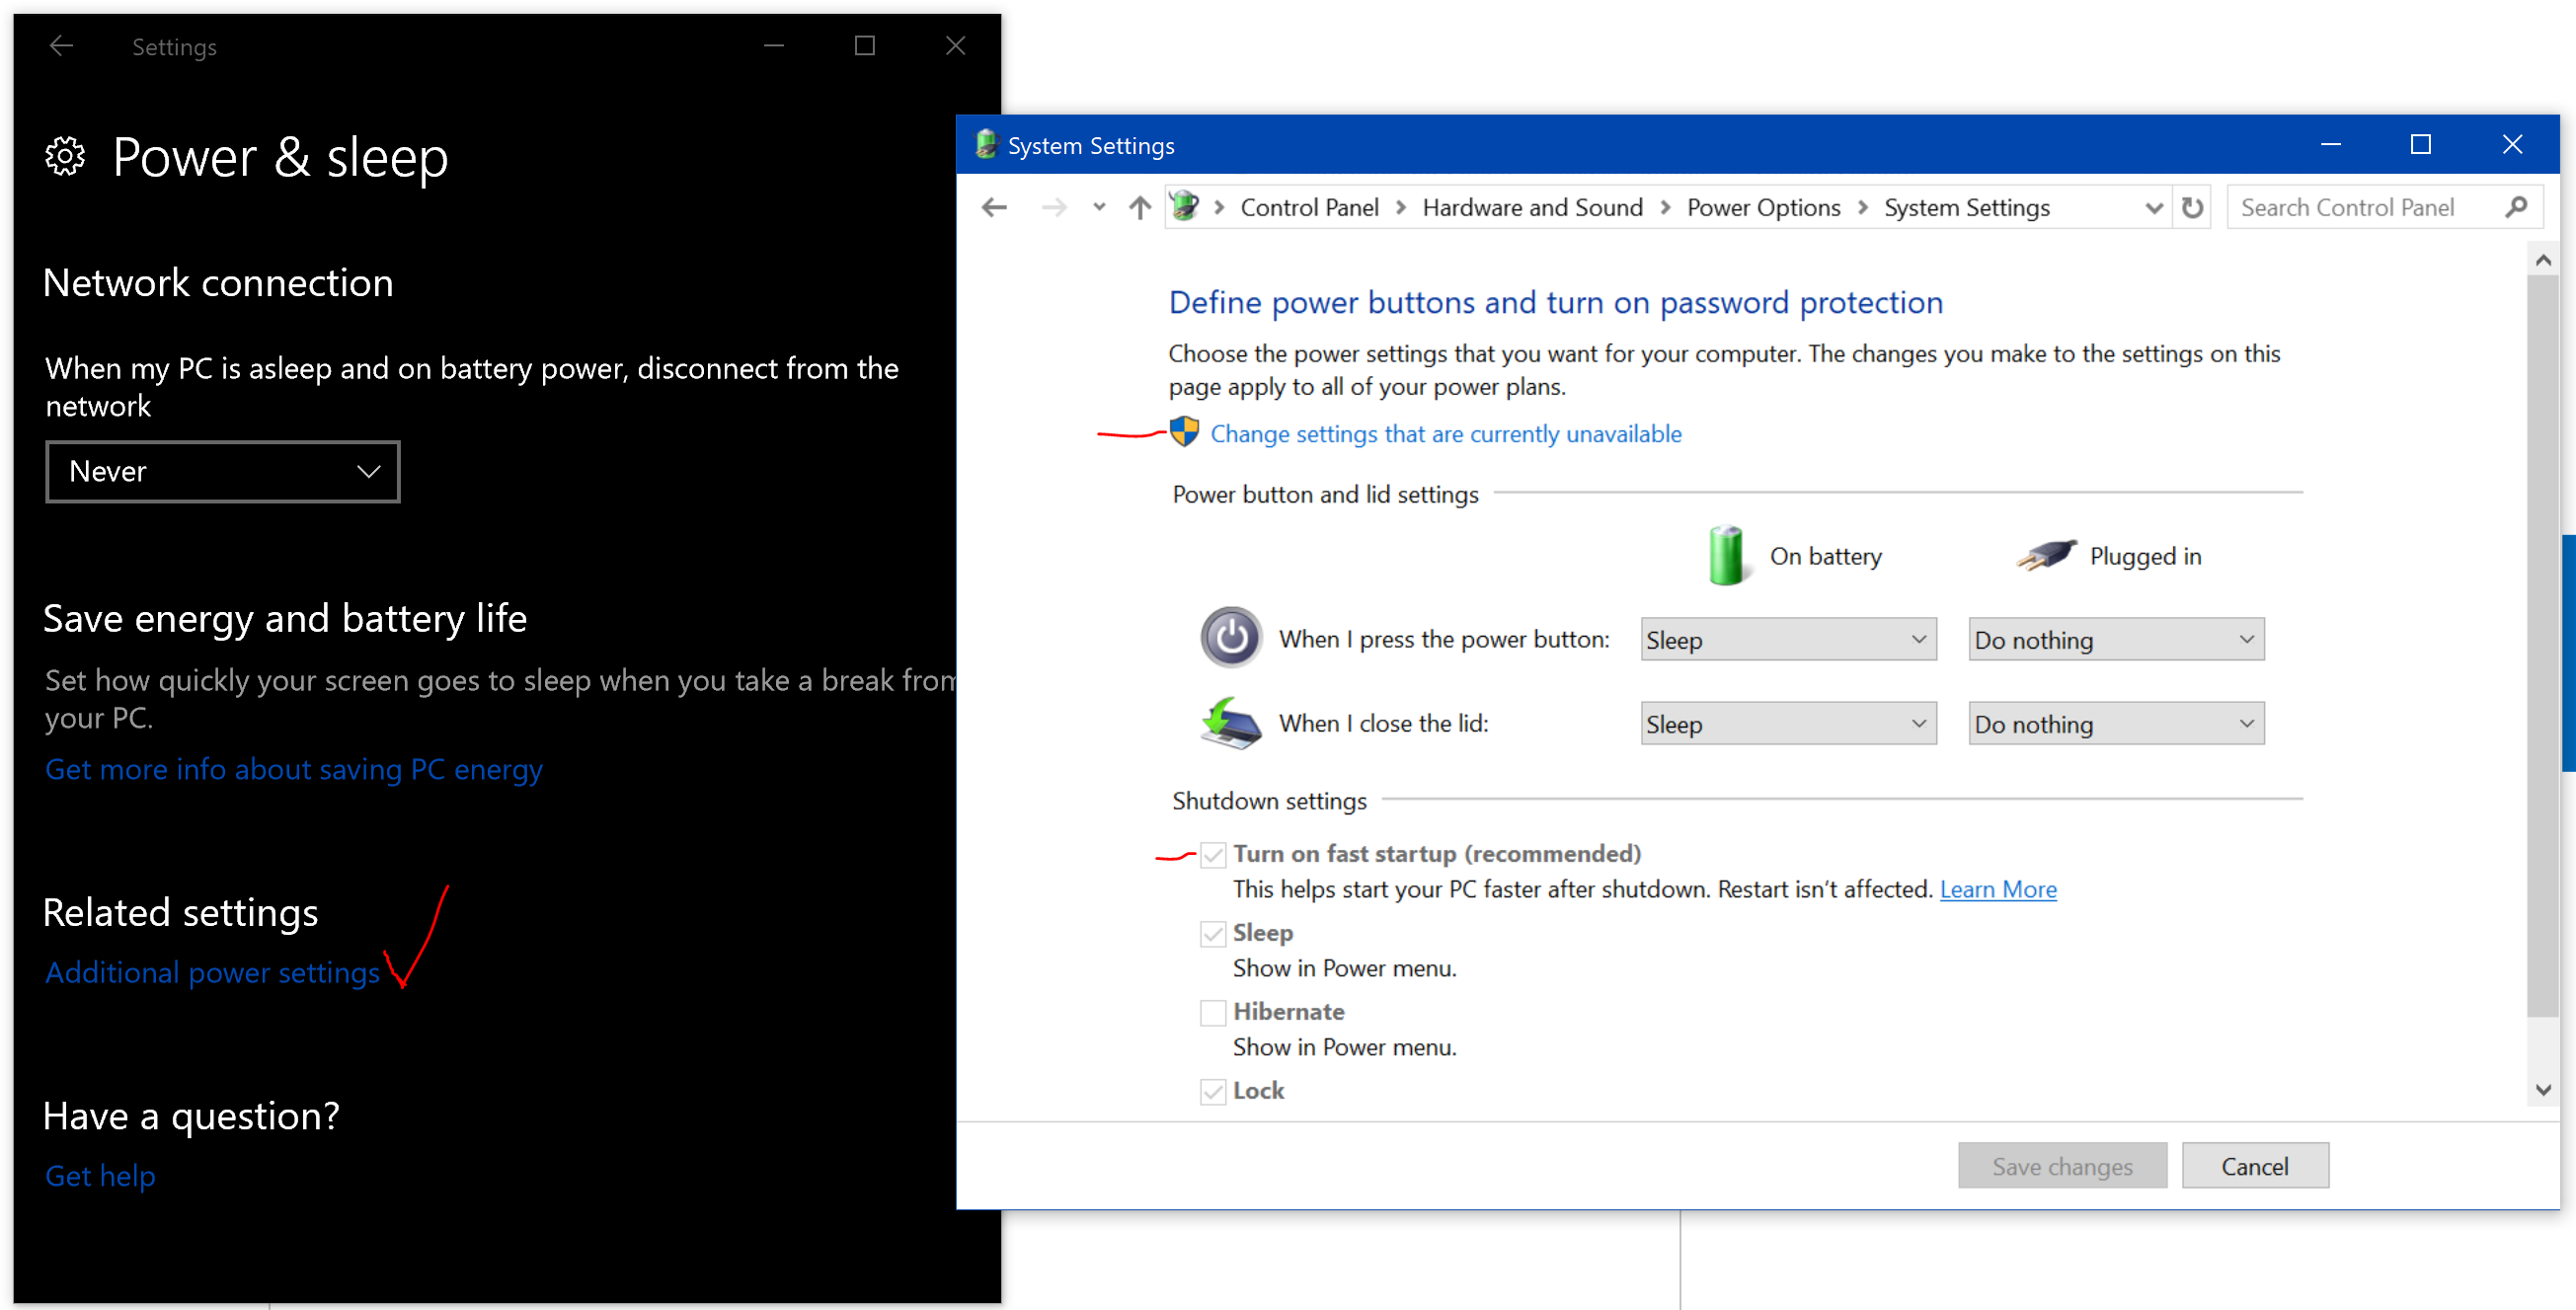Click the Power & sleep gear icon
2576x1310 pixels.
[x=66, y=157]
